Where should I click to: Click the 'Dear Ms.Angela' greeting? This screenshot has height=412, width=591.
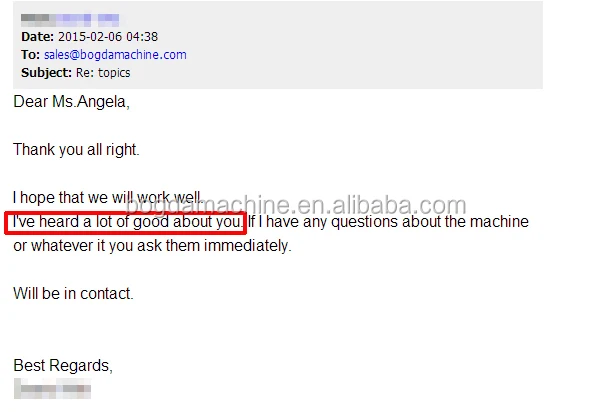(72, 102)
